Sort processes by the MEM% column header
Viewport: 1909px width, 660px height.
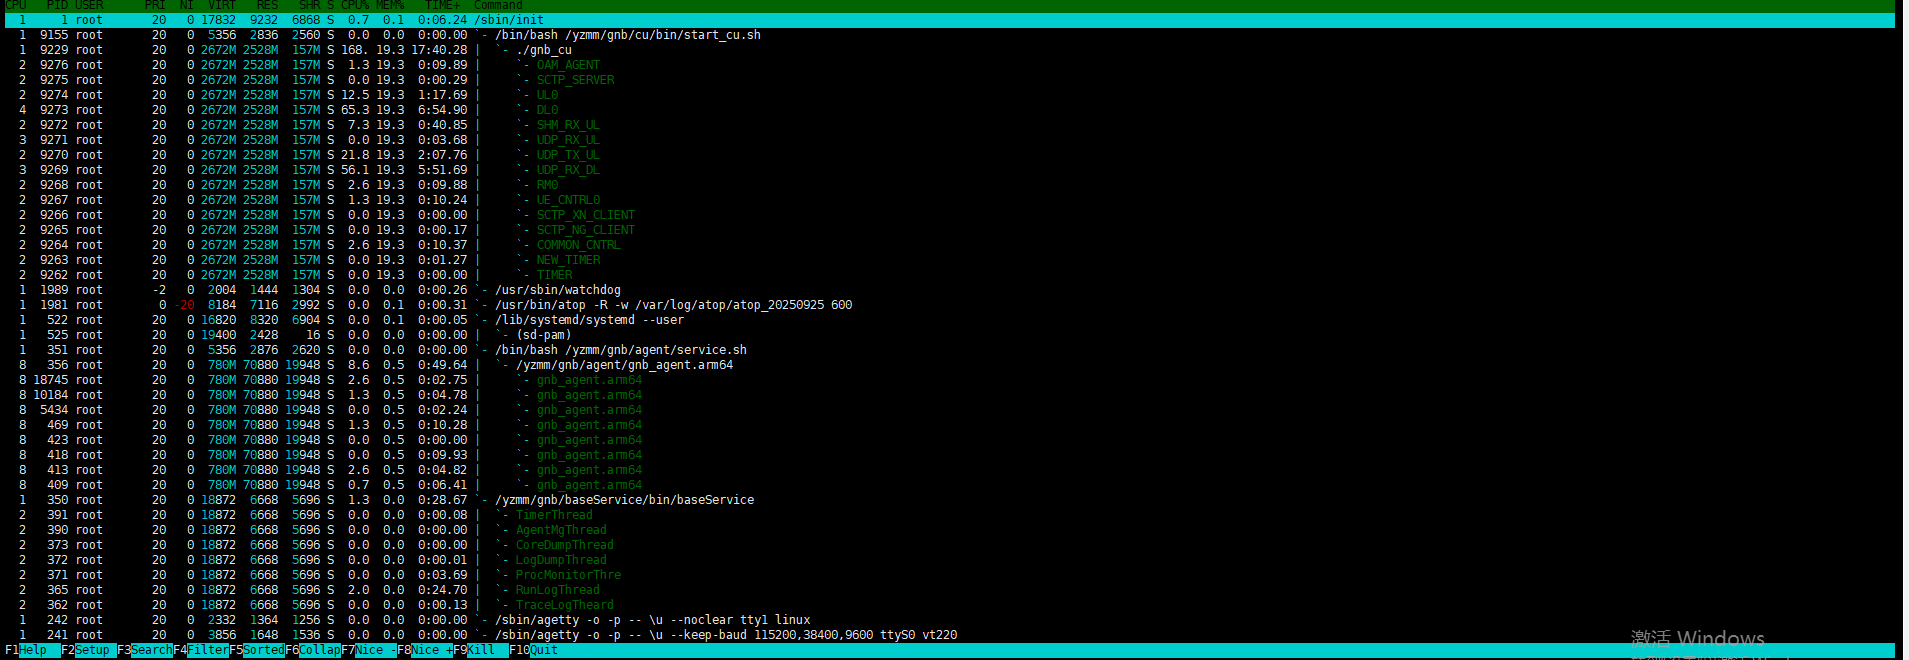390,5
